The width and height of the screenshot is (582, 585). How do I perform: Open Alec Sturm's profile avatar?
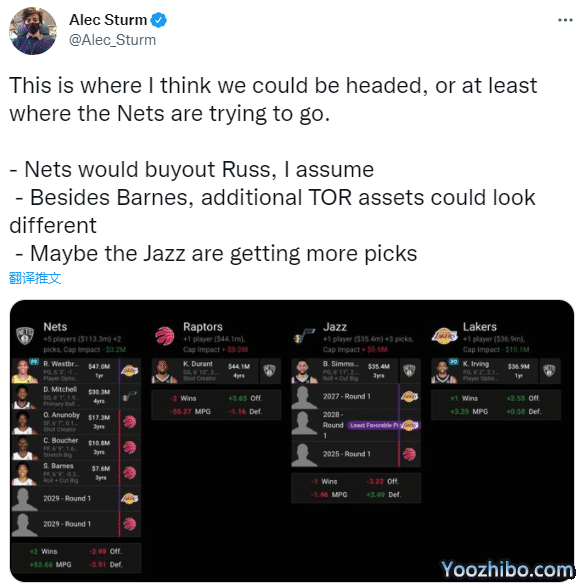(x=33, y=31)
